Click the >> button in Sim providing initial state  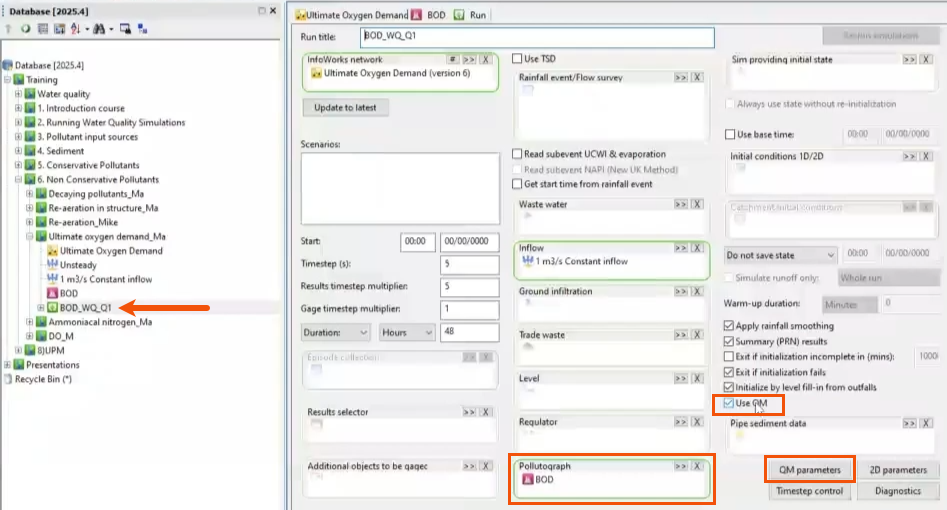click(x=910, y=59)
